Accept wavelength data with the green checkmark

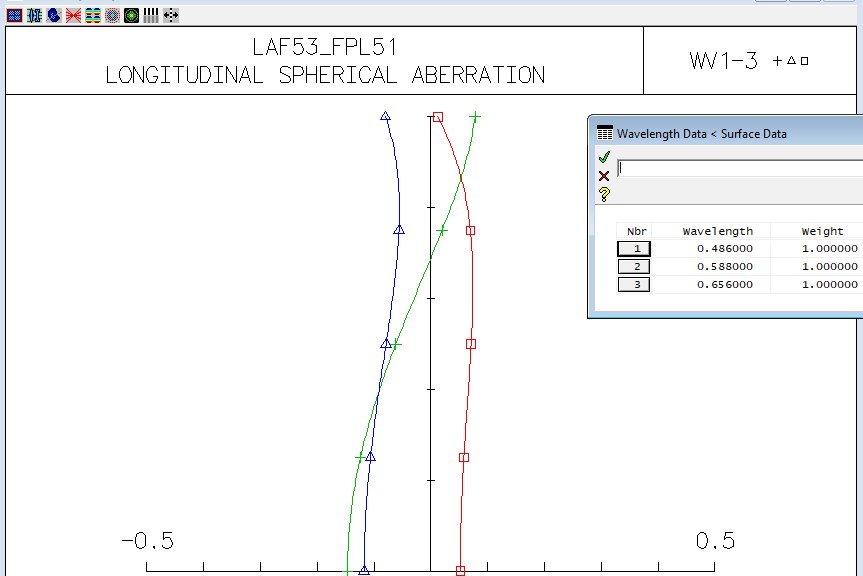[x=604, y=157]
